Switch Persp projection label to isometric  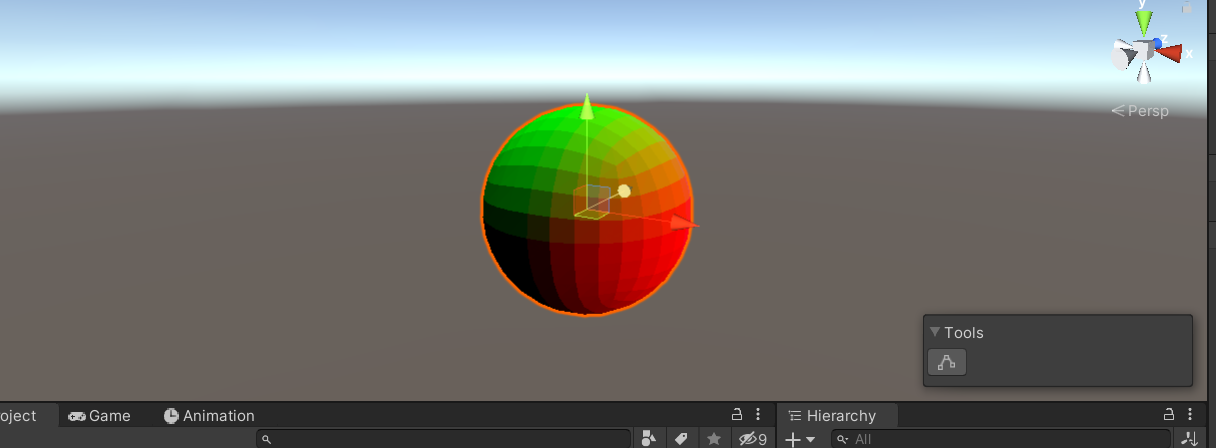coord(1140,111)
